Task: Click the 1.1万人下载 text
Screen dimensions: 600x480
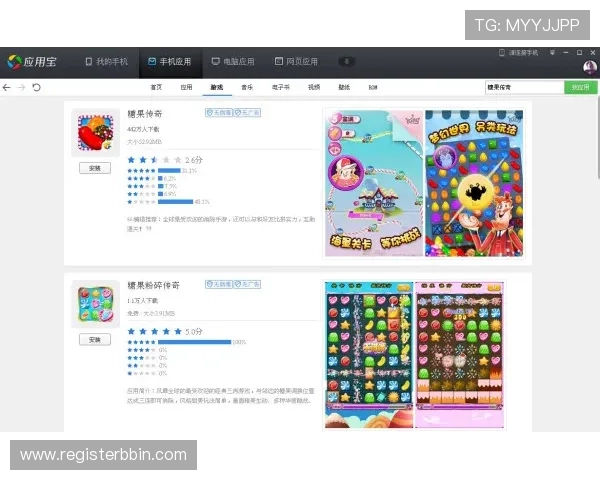Action: (x=142, y=301)
